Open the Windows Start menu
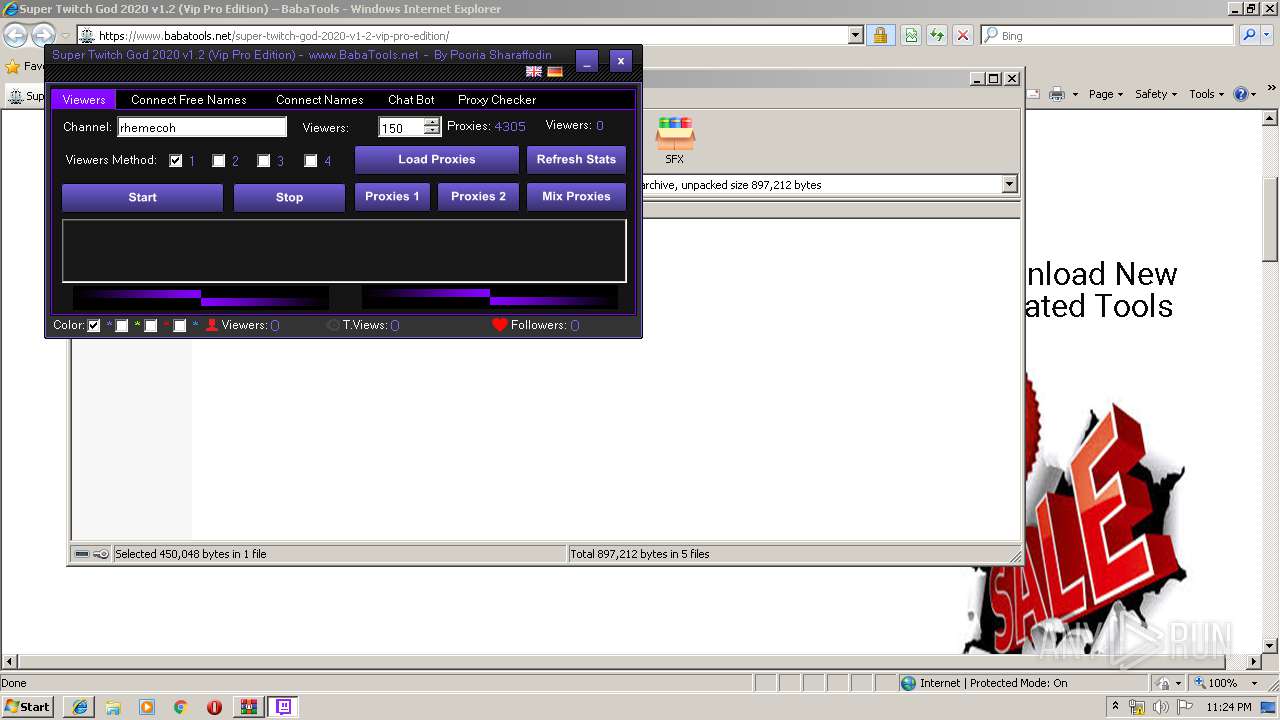This screenshot has height=720, width=1280. pos(28,707)
